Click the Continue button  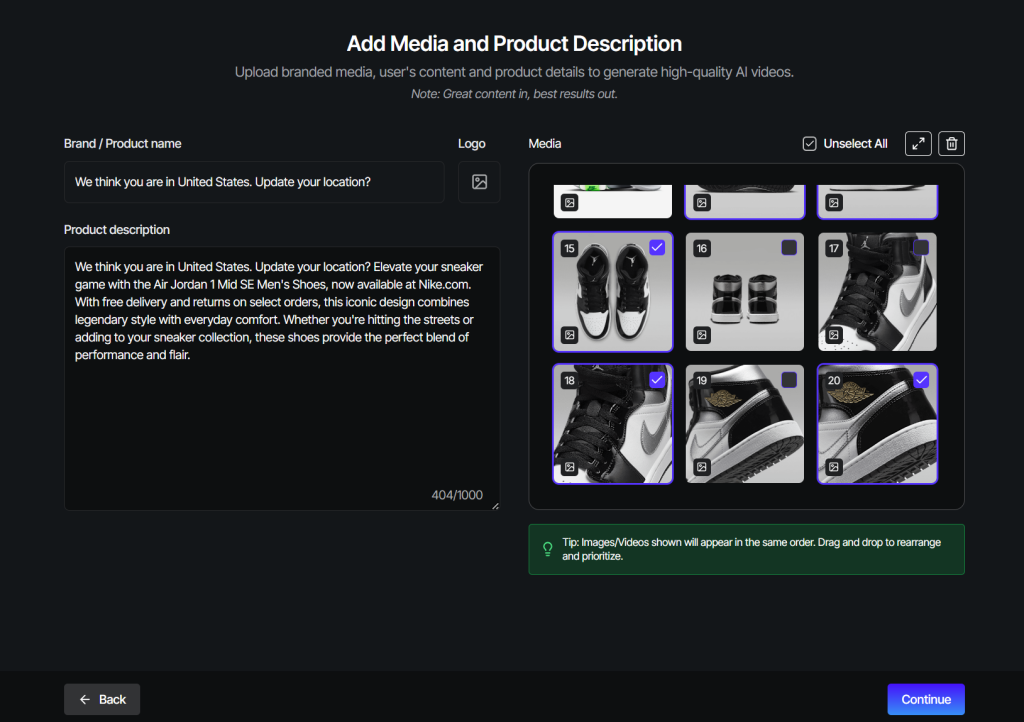925,699
